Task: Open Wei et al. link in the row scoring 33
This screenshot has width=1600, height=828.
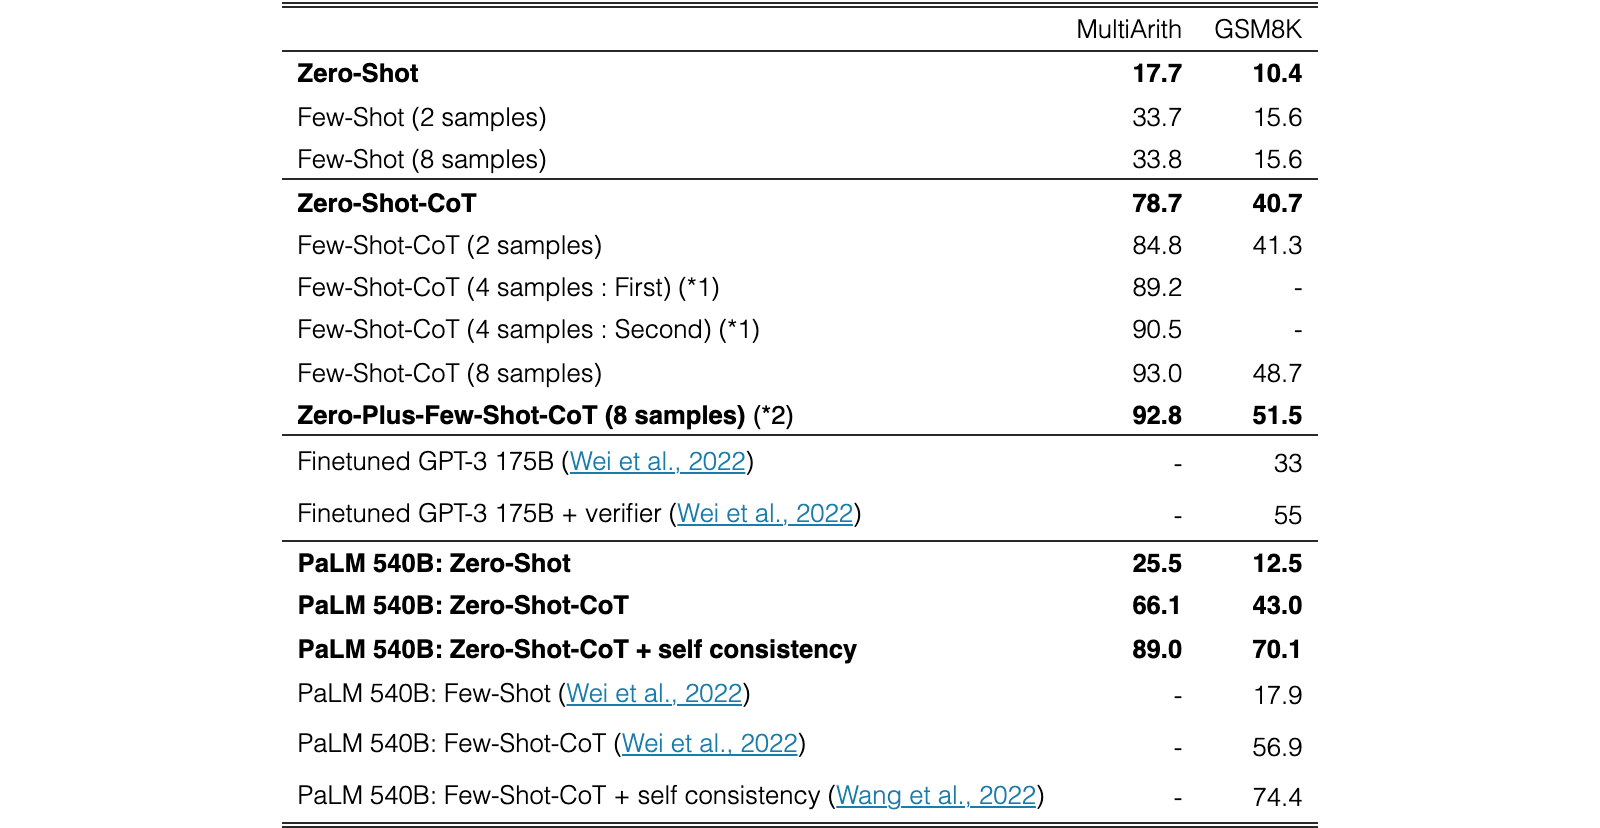Action: tap(658, 462)
